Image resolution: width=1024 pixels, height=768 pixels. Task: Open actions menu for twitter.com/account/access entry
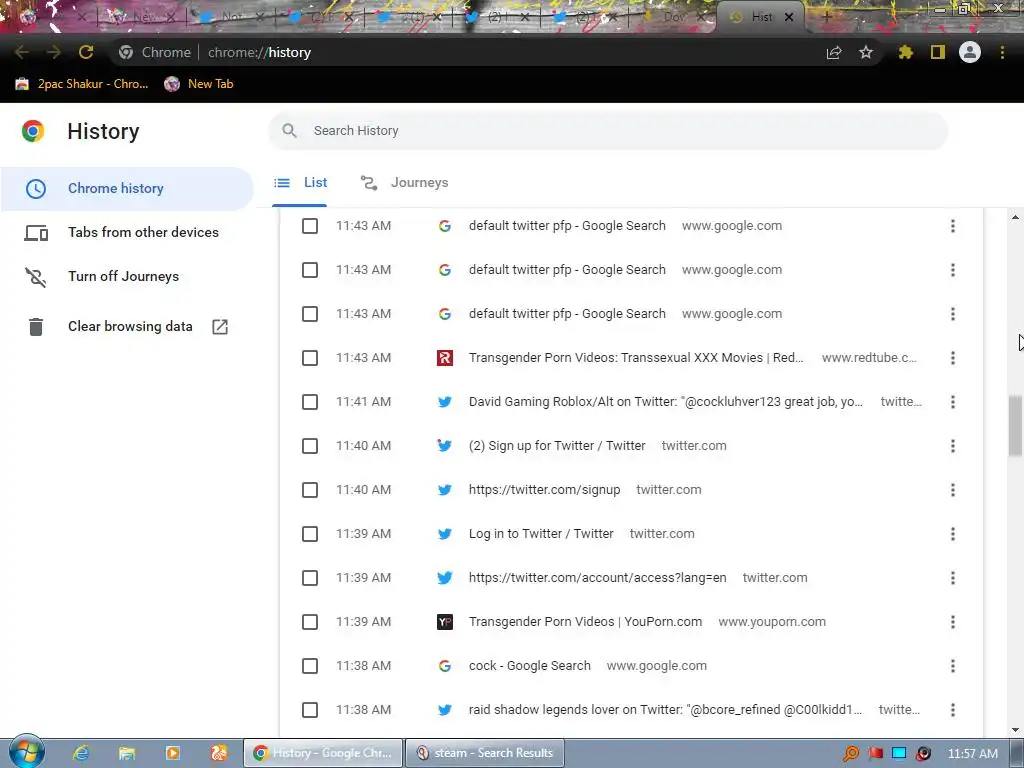953,578
